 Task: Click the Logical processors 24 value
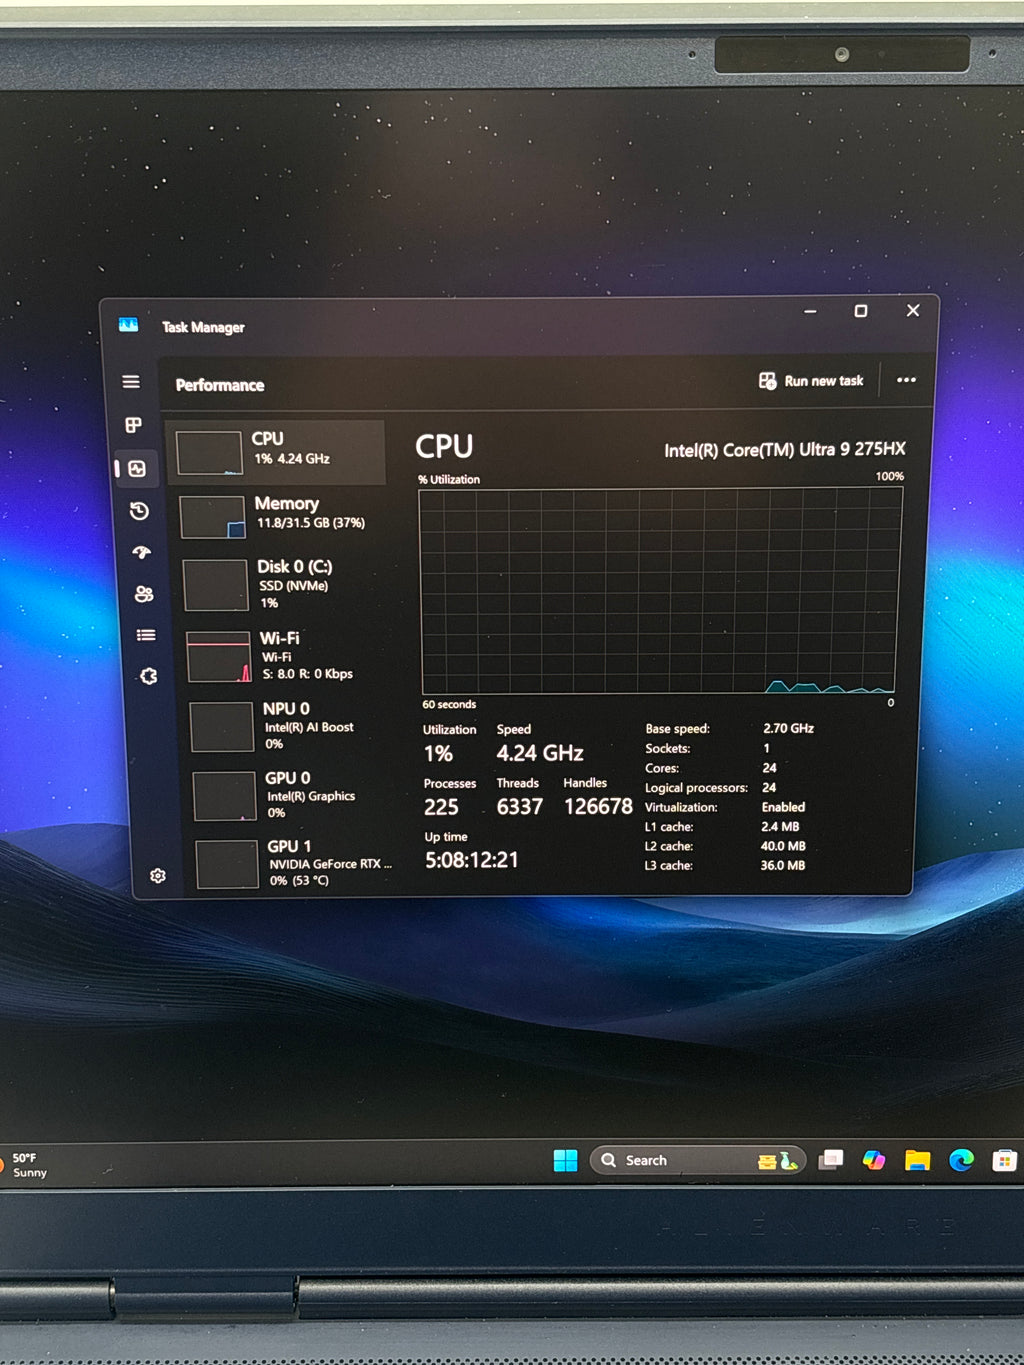(769, 787)
